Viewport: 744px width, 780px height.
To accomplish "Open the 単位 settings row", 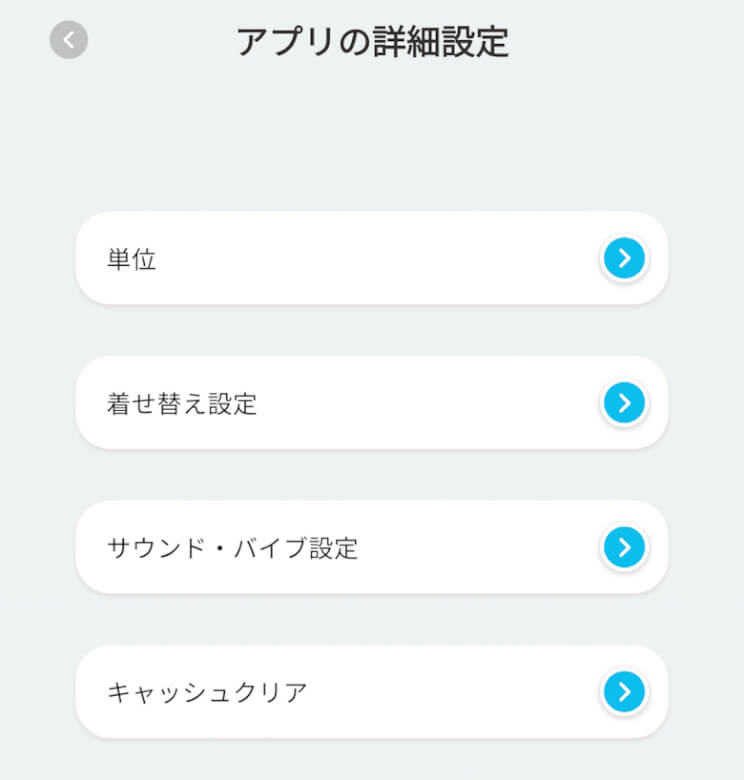I will pos(371,259).
